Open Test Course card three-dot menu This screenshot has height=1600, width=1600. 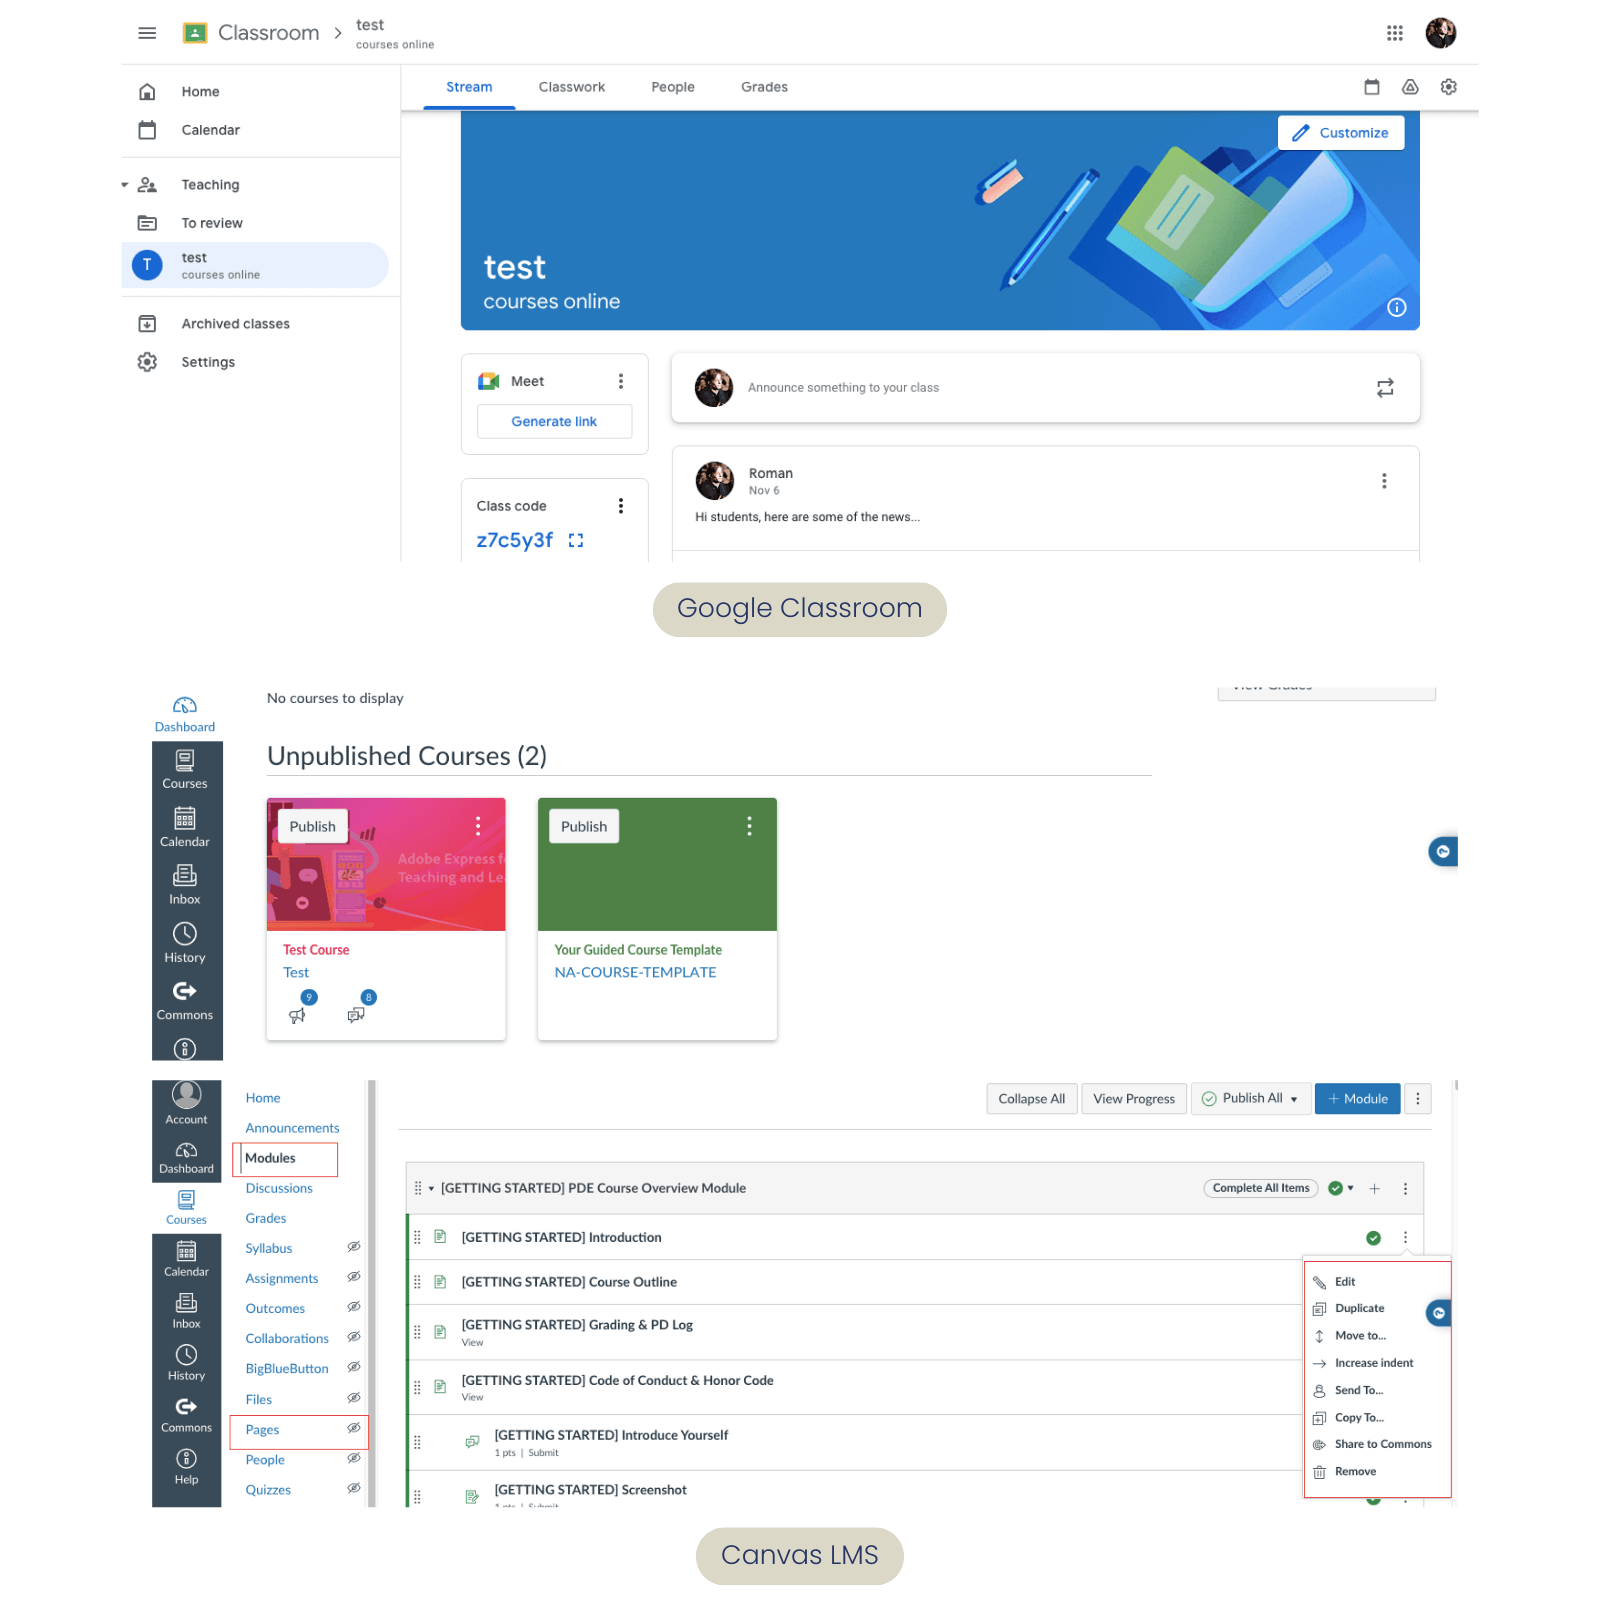pyautogui.click(x=478, y=826)
